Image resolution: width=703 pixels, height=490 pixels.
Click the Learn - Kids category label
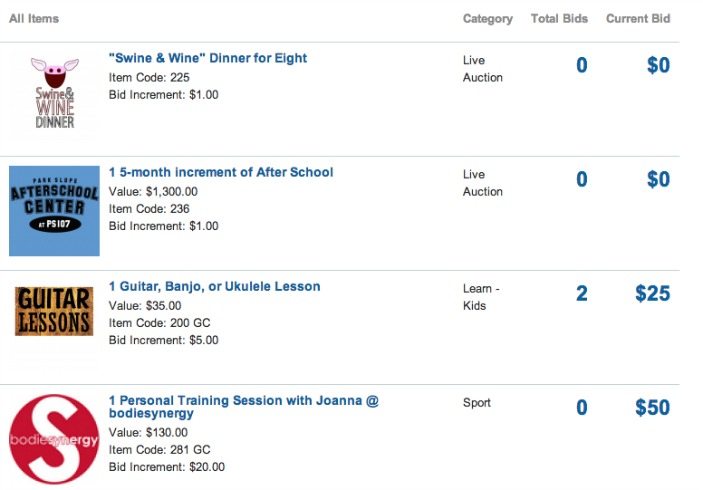[x=481, y=297]
